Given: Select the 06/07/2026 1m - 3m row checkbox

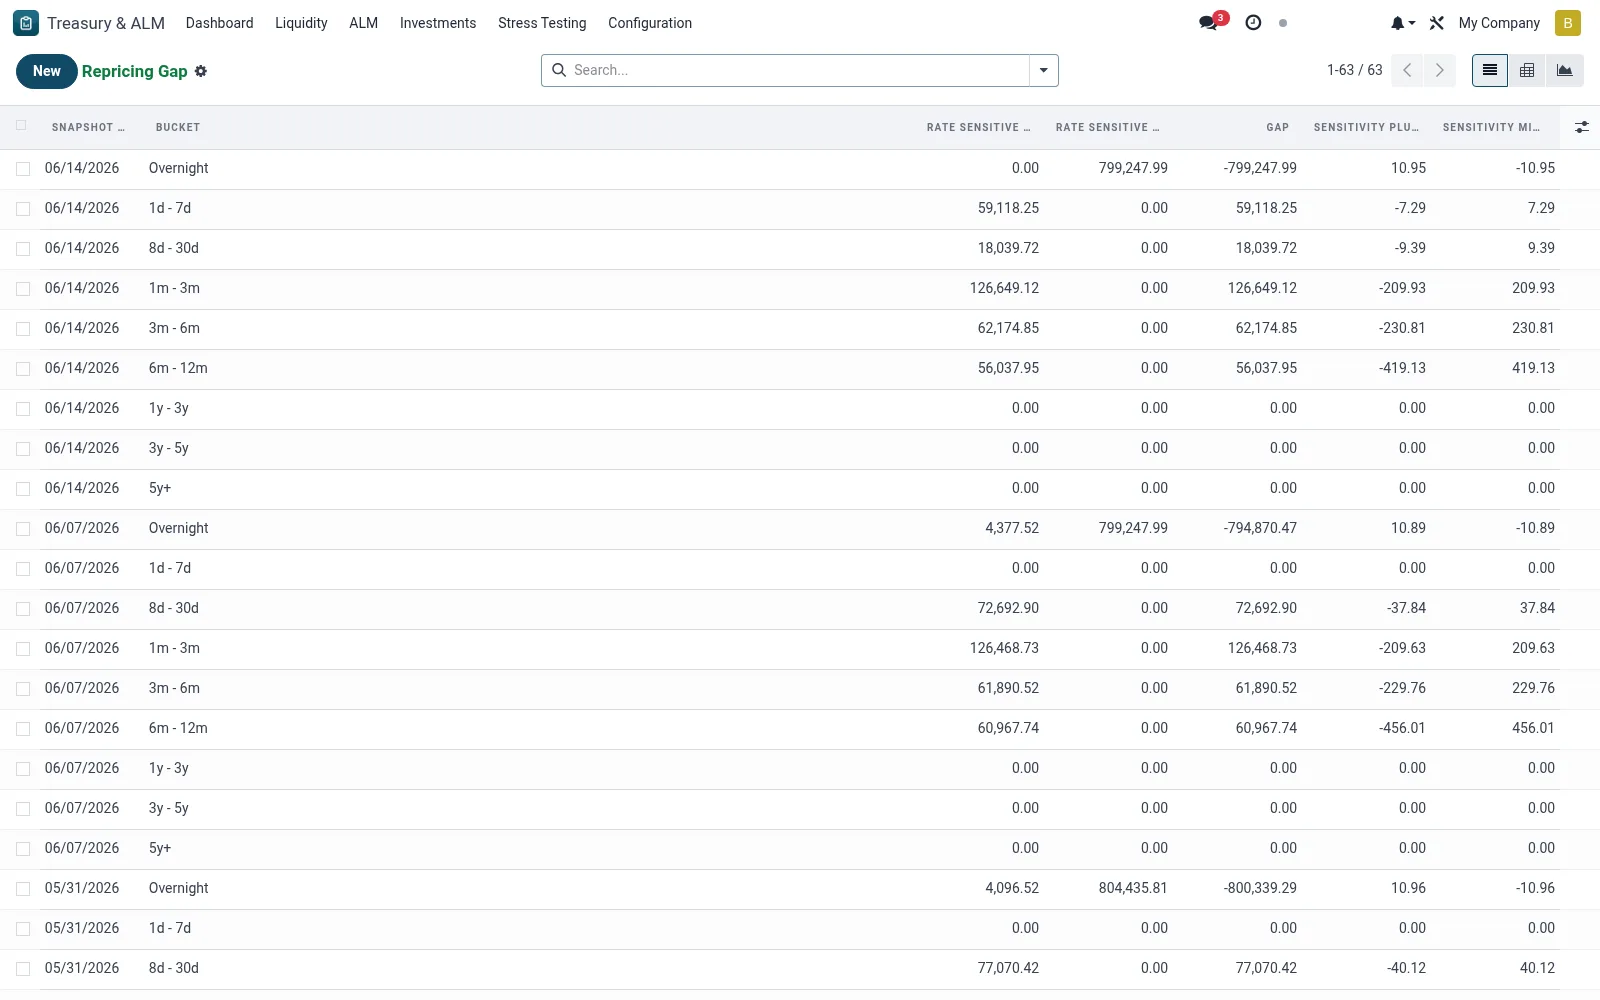Looking at the screenshot, I should pos(23,649).
